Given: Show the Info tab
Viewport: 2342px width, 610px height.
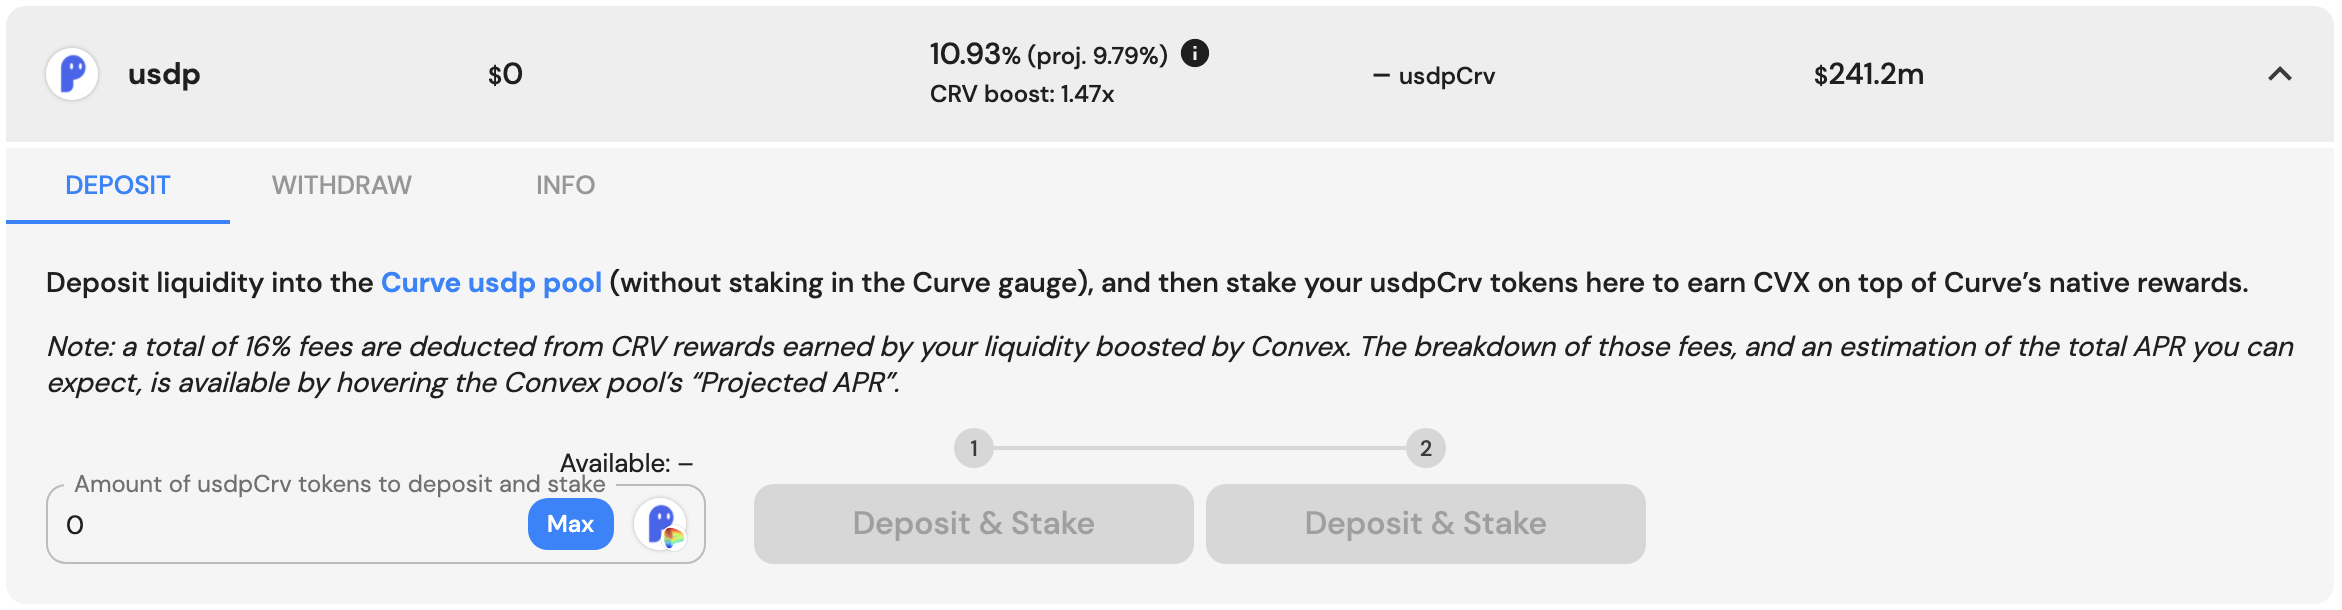Looking at the screenshot, I should (565, 185).
